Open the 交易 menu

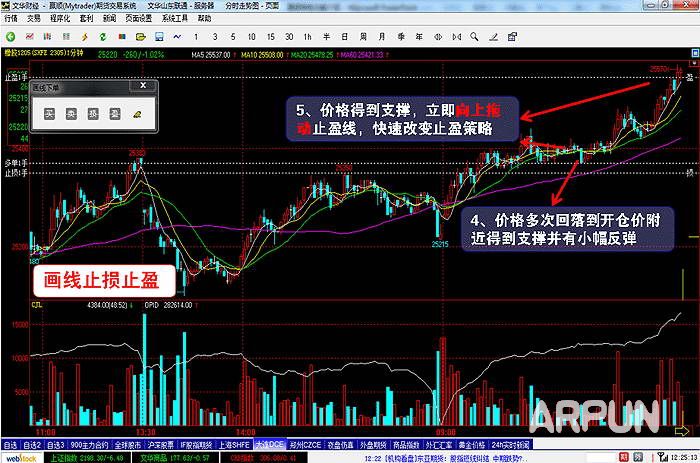point(33,18)
